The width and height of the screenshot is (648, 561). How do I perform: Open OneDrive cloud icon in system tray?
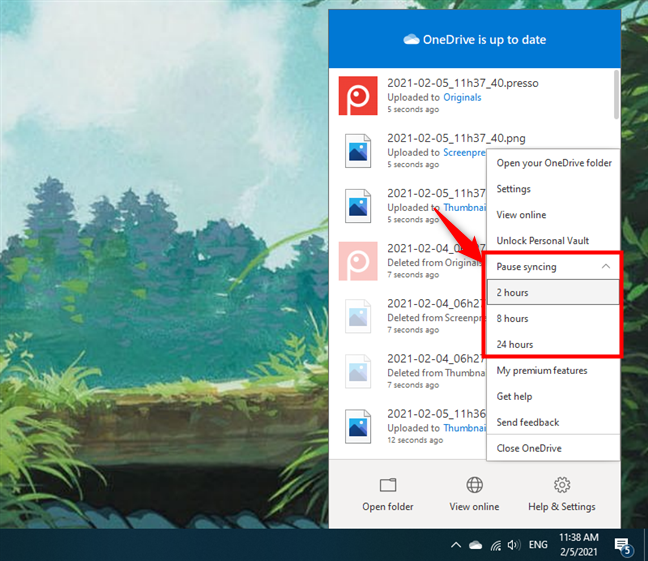tap(475, 545)
